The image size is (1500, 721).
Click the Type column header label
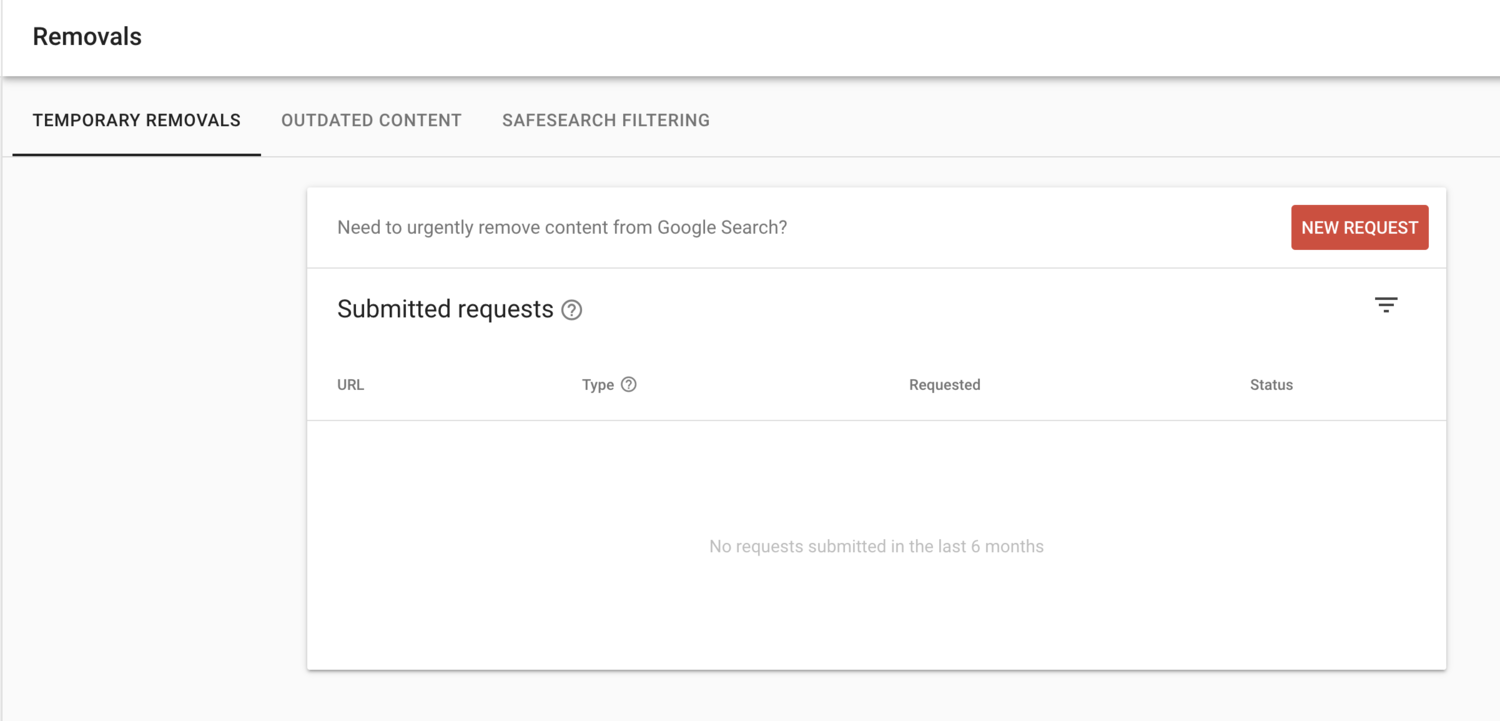coord(598,385)
